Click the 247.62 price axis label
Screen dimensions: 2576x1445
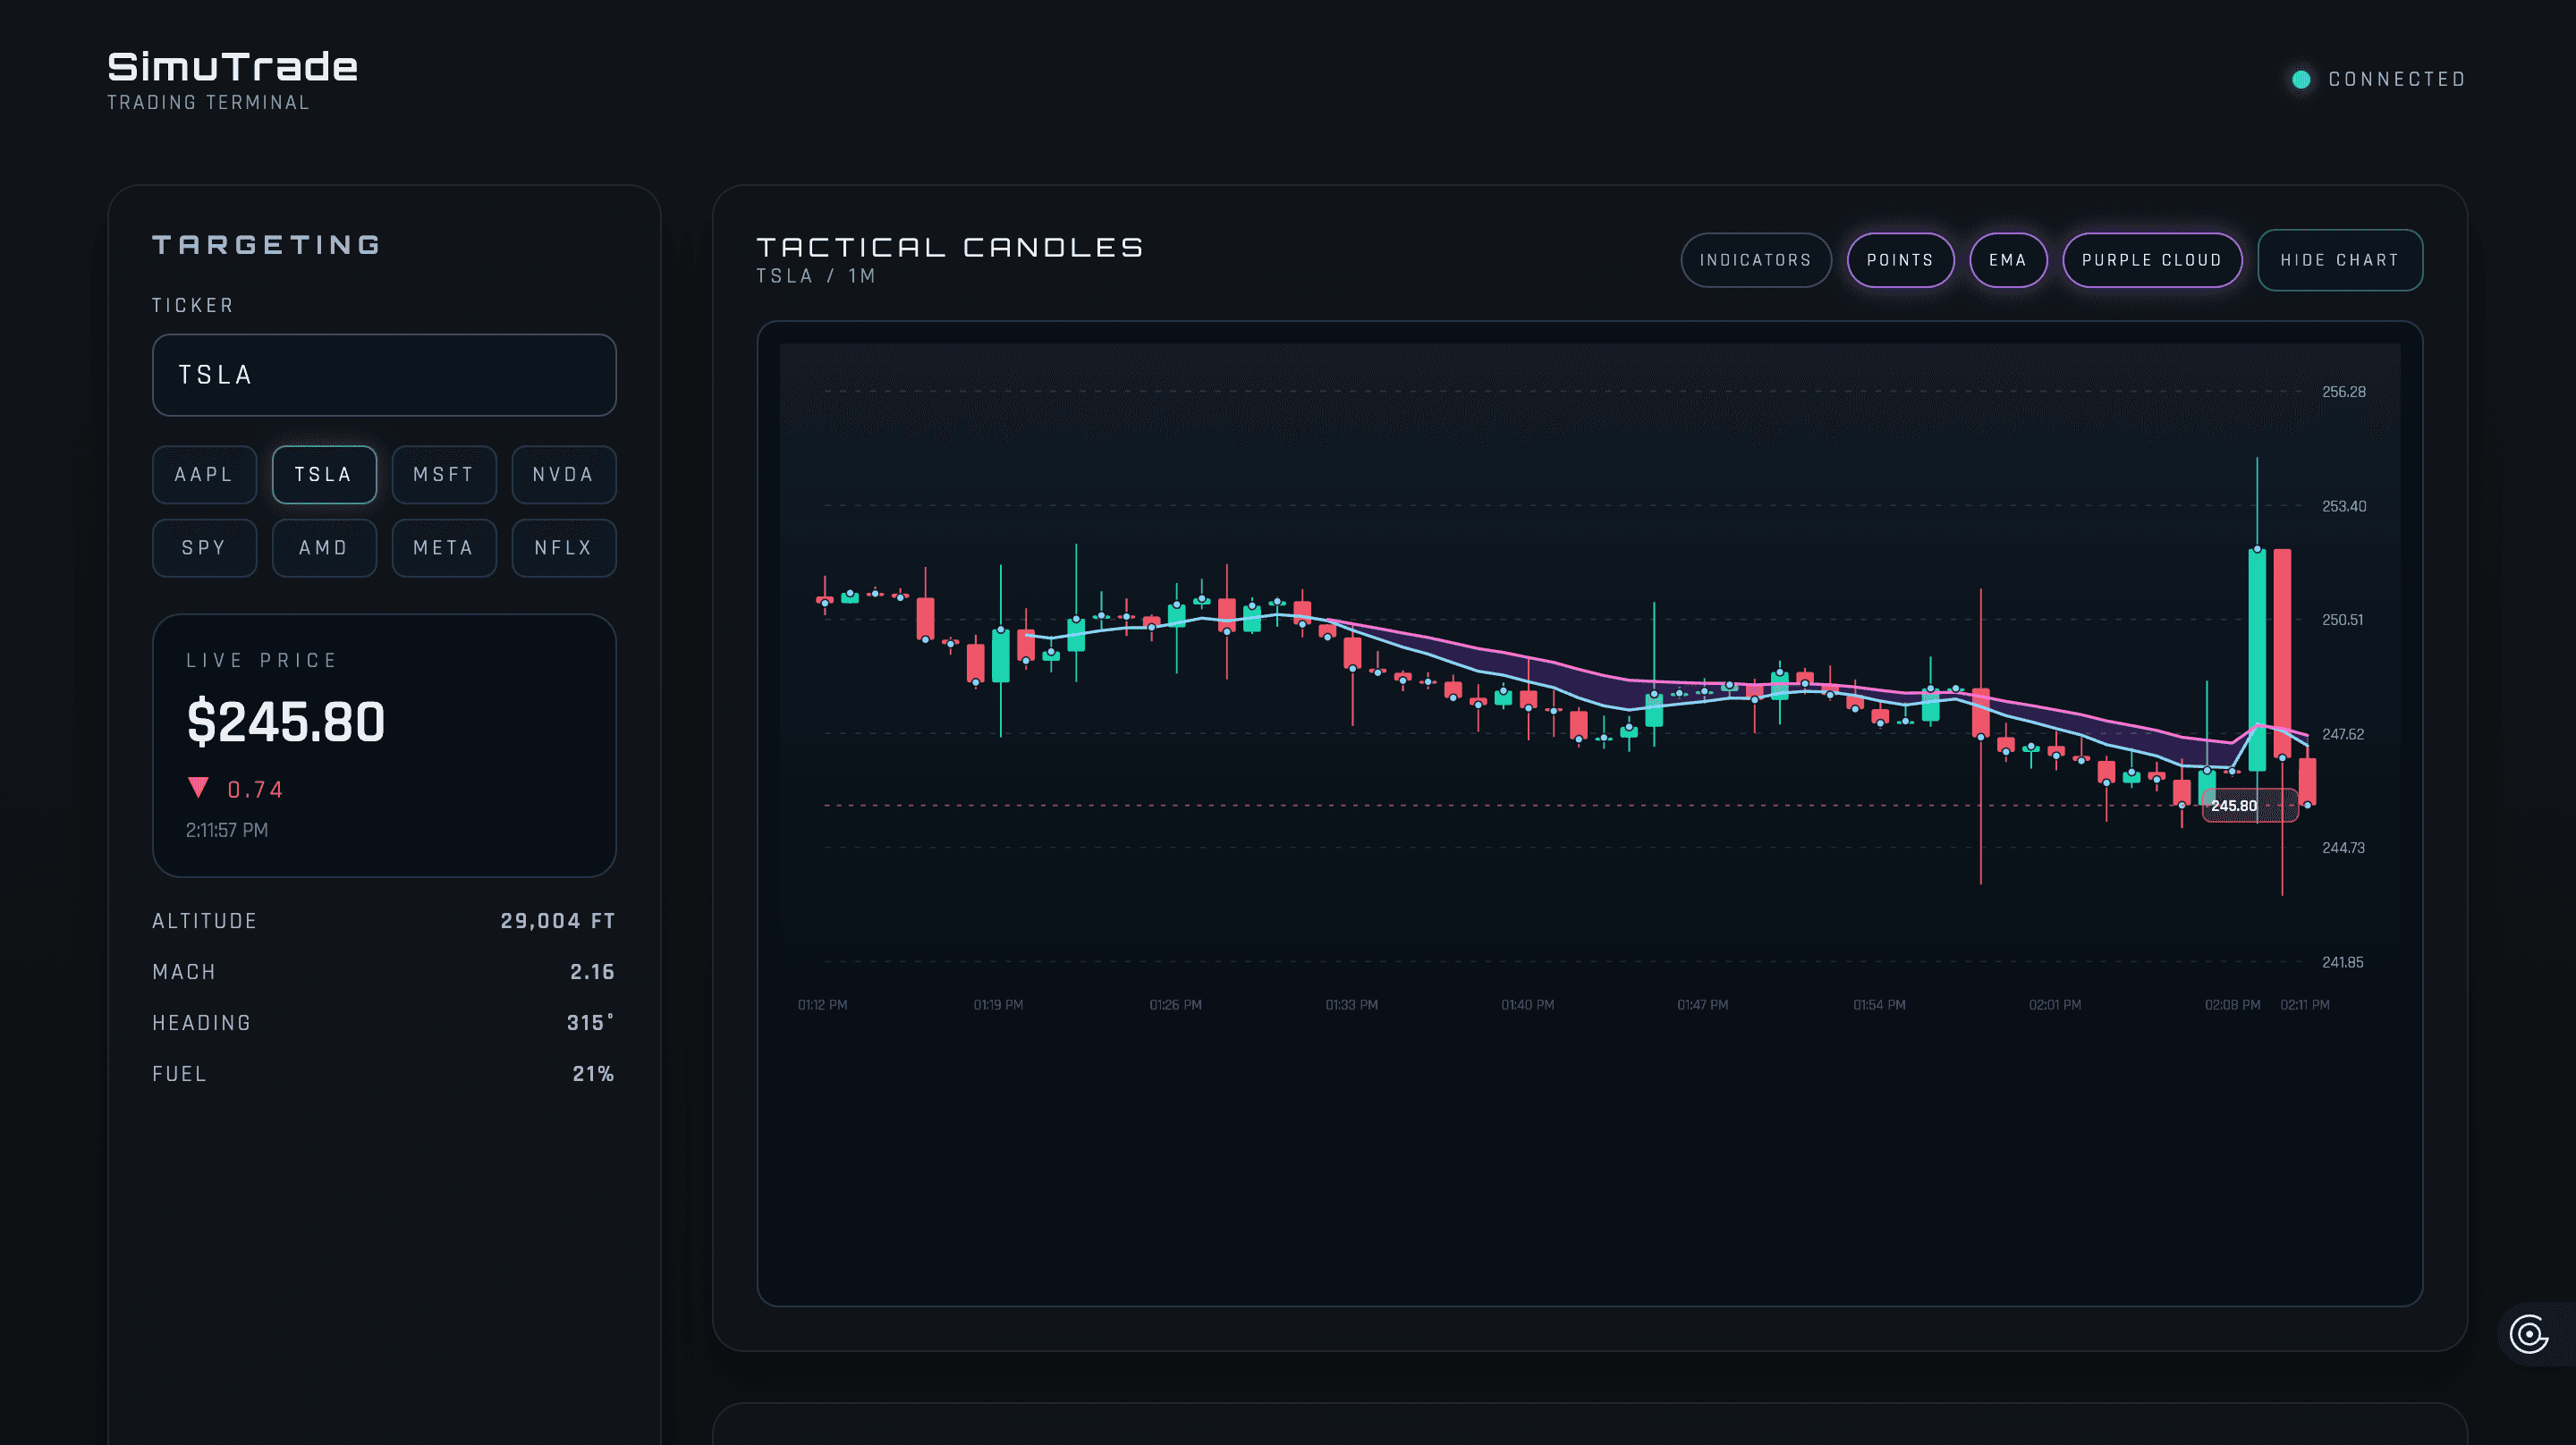2343,734
